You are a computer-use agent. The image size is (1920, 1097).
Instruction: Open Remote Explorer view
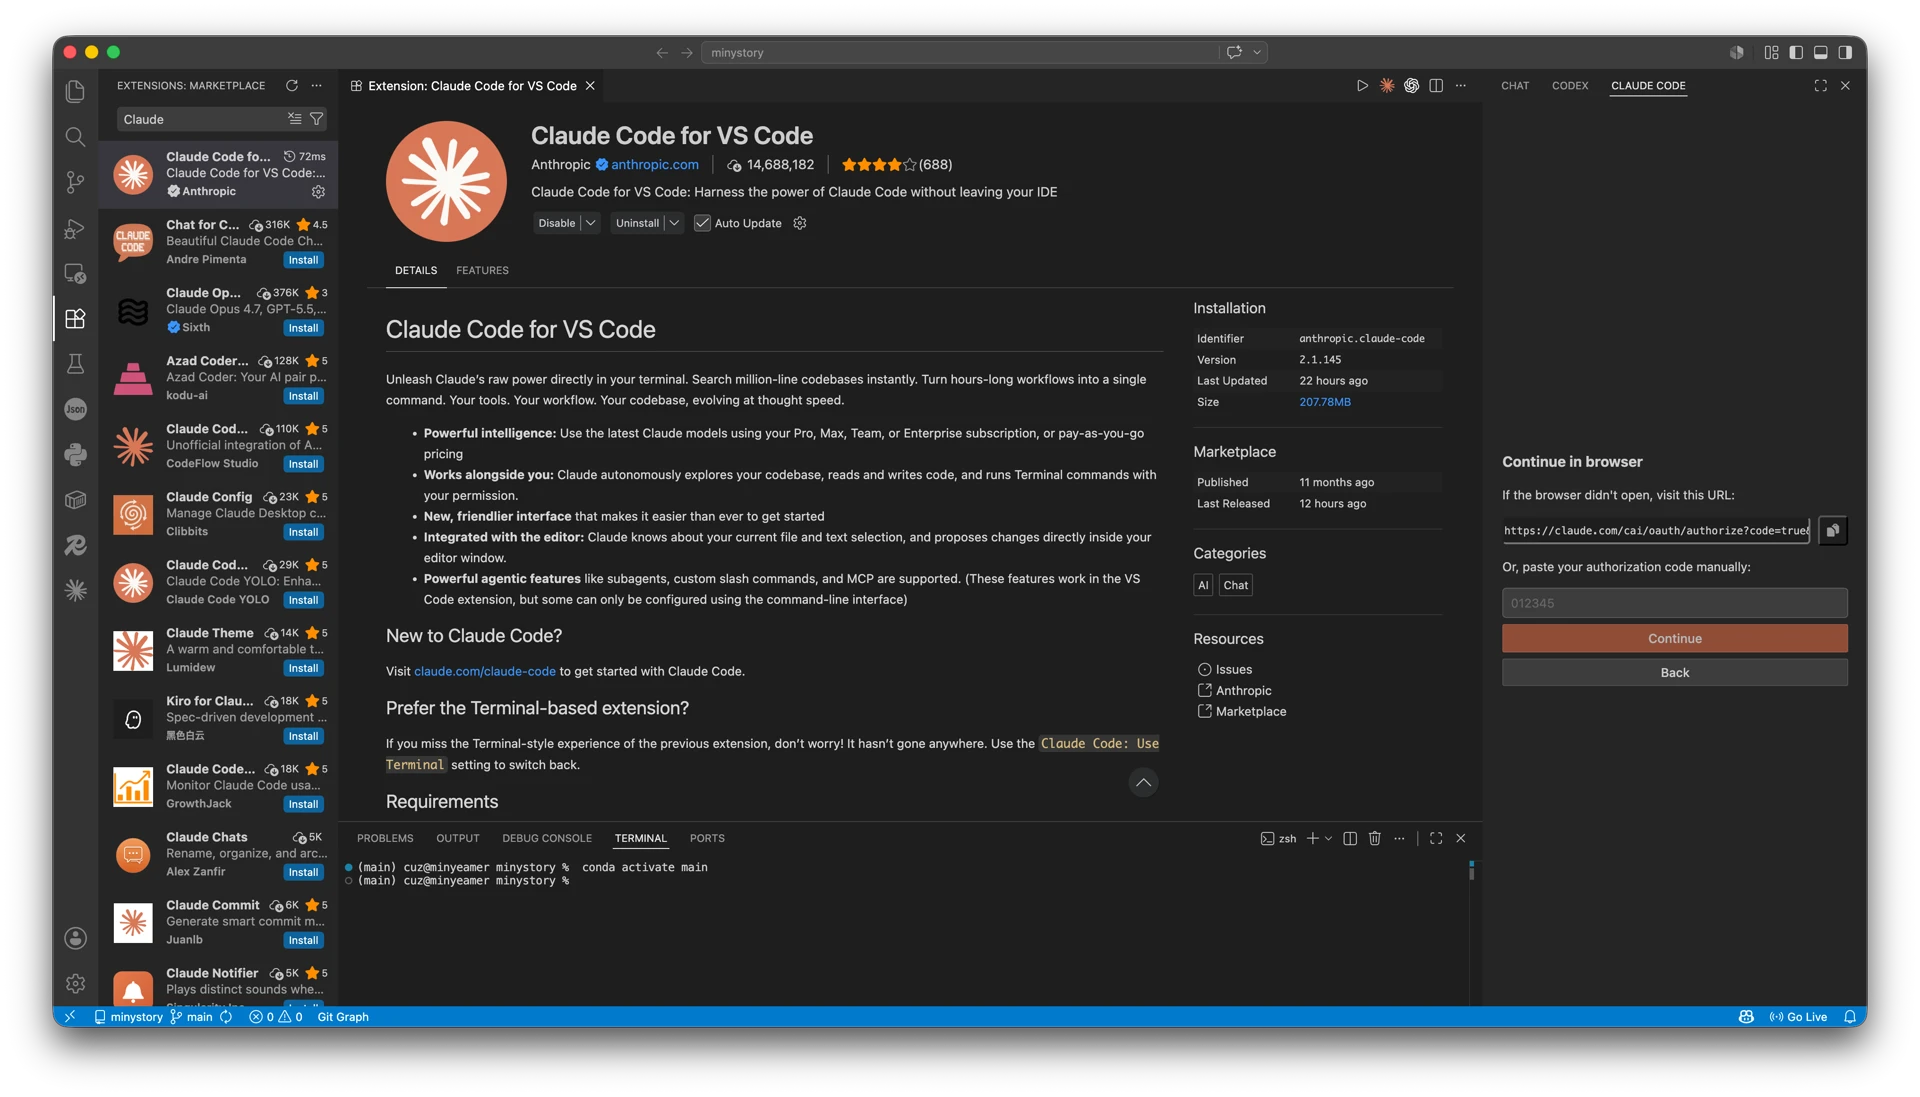pyautogui.click(x=75, y=273)
